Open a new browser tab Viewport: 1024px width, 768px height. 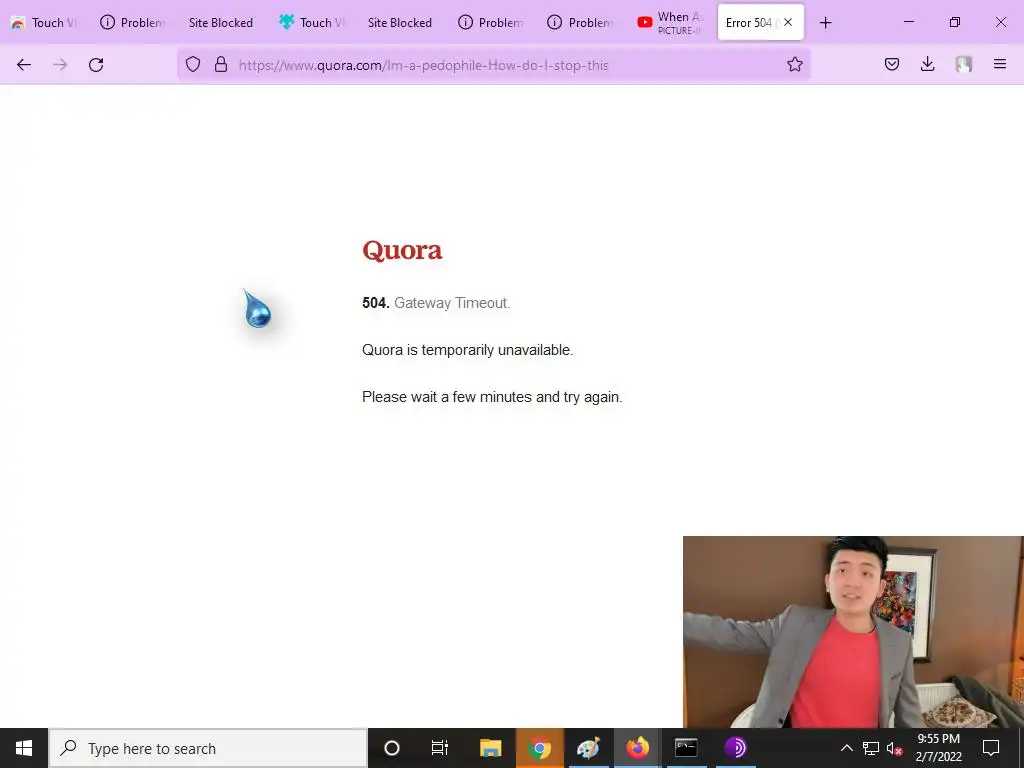(825, 23)
